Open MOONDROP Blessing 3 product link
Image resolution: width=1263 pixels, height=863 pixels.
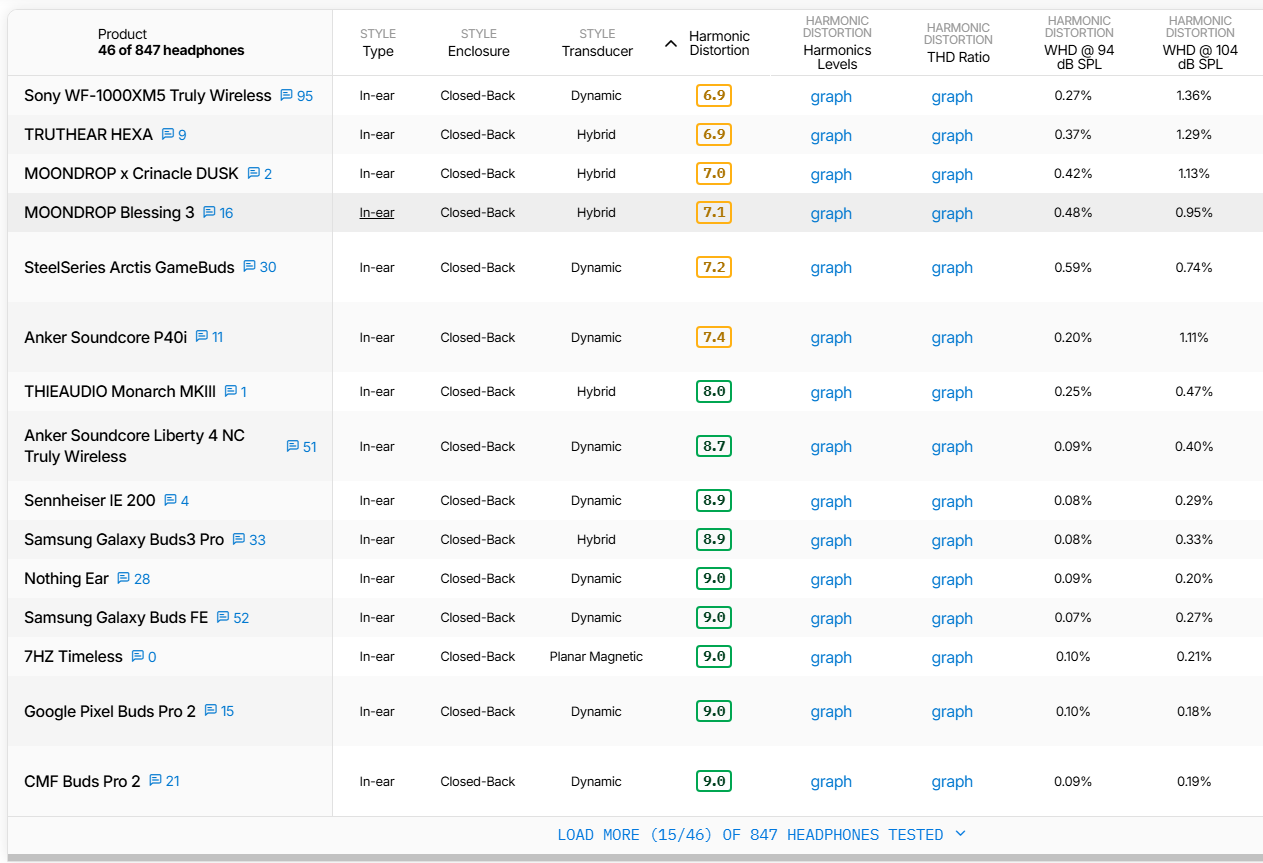(x=109, y=213)
